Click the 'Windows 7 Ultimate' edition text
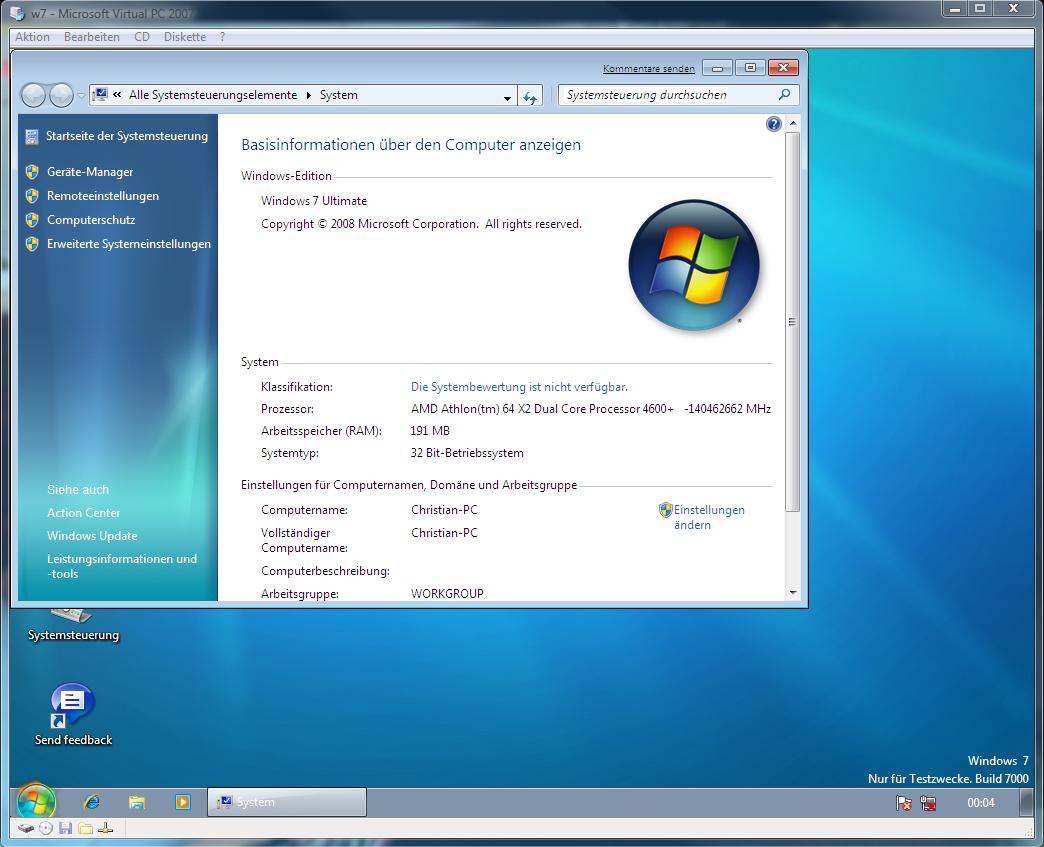 (x=314, y=200)
